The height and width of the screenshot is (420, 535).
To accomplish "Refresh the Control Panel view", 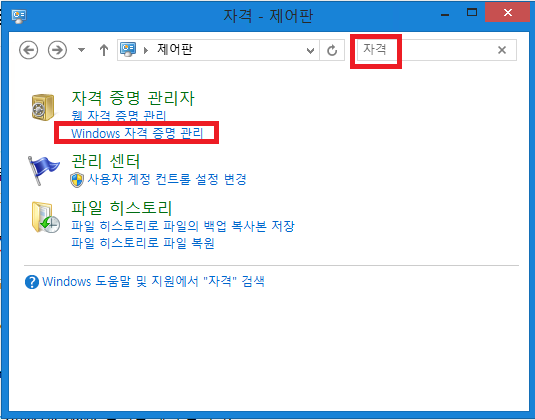I will click(332, 50).
